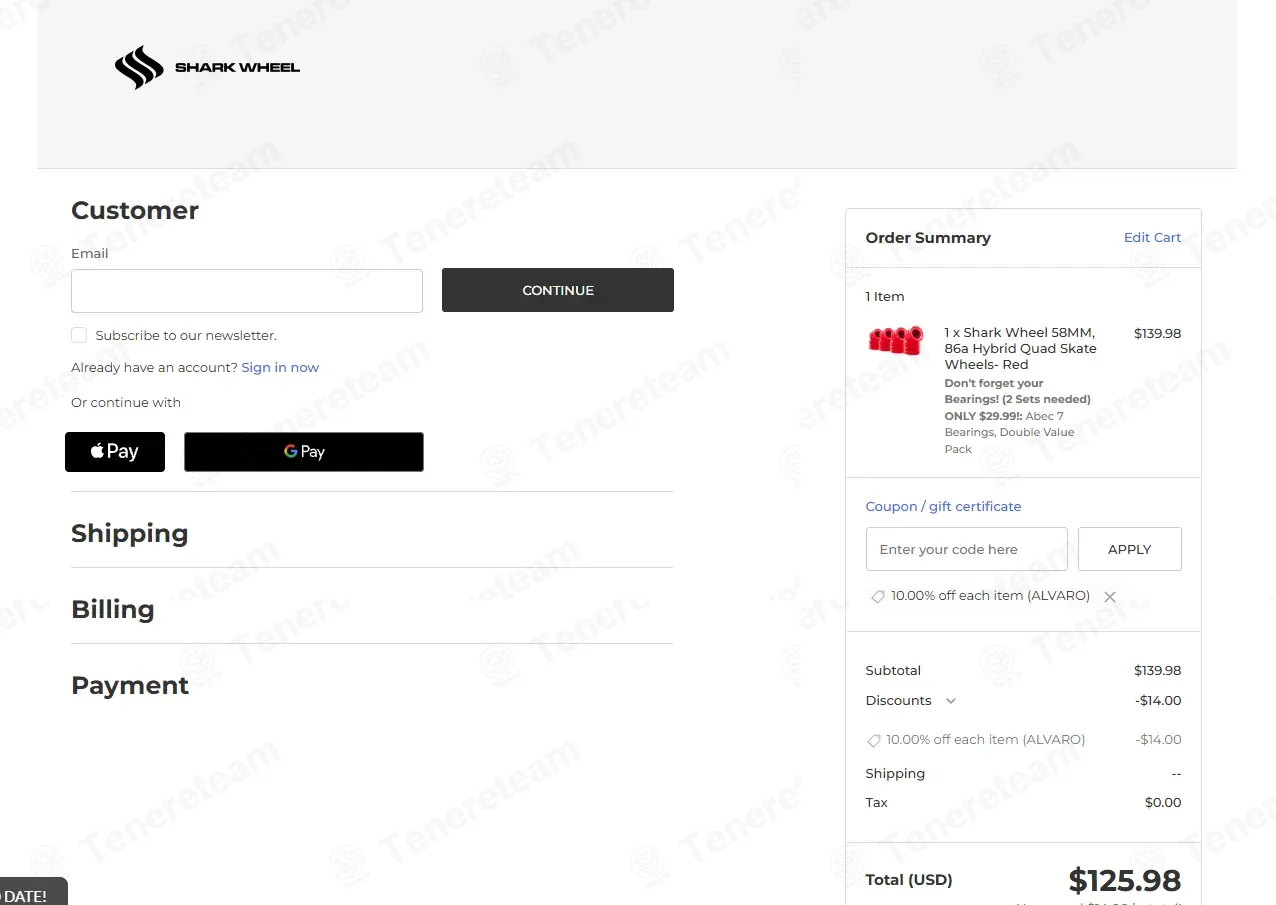Click the red skate wheels thumbnail
The image size is (1276, 905).
(895, 340)
